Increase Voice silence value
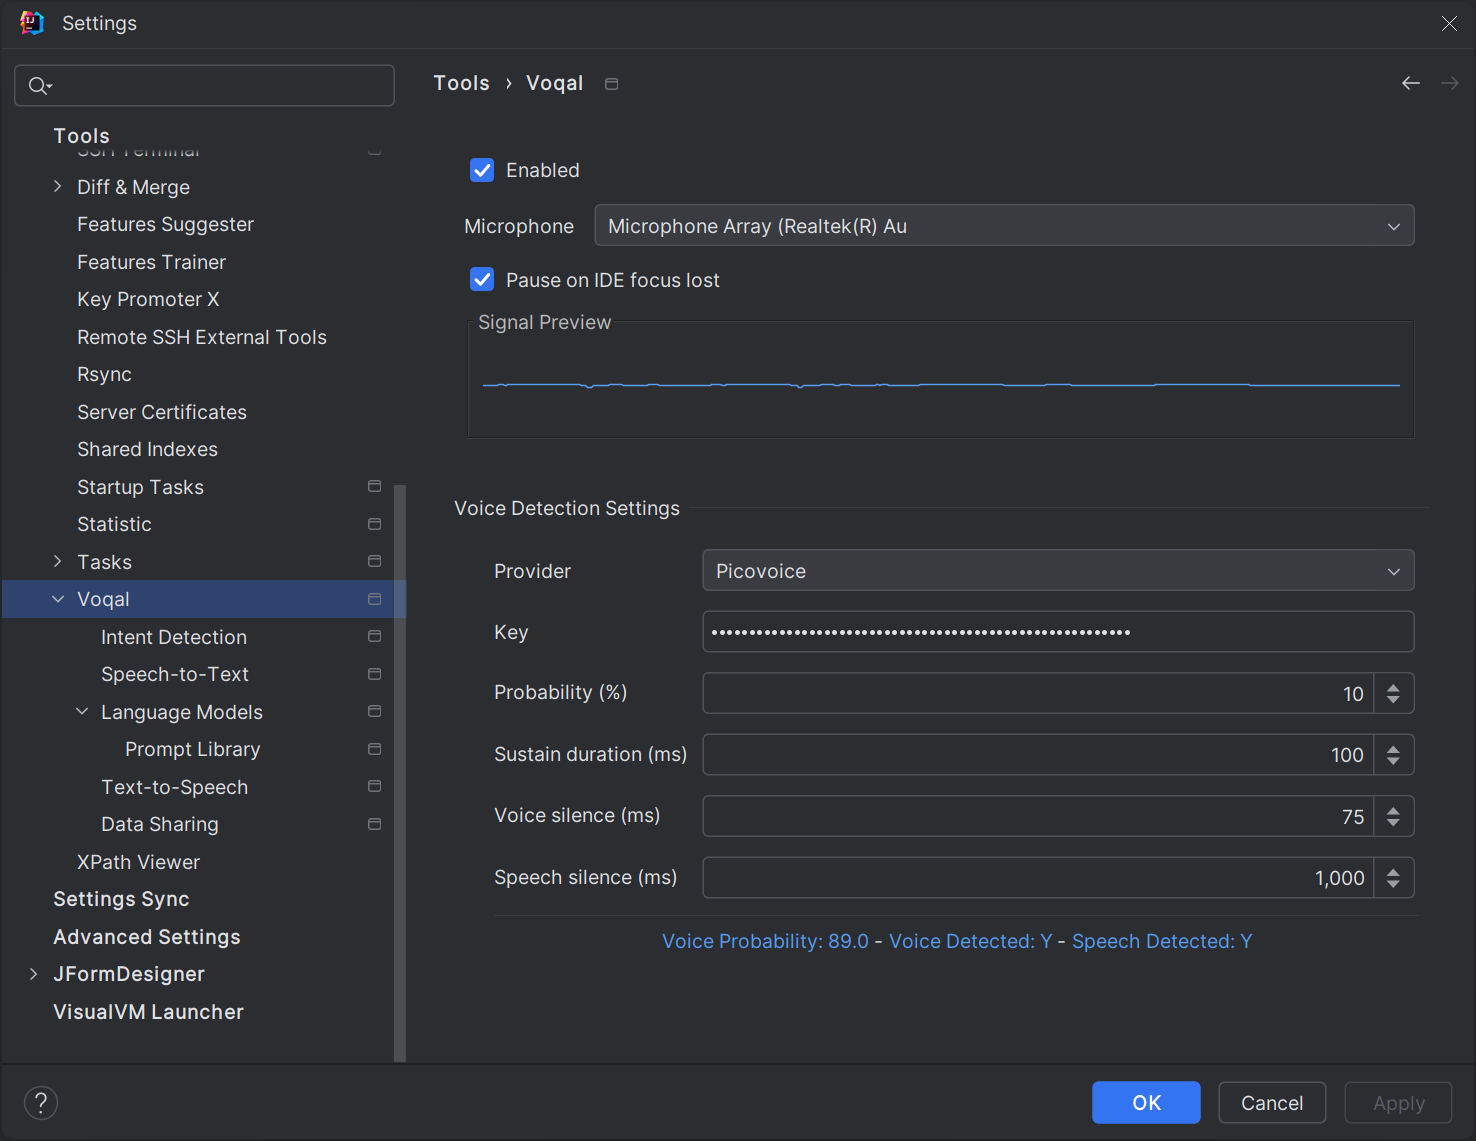Image resolution: width=1476 pixels, height=1141 pixels. pos(1393,810)
